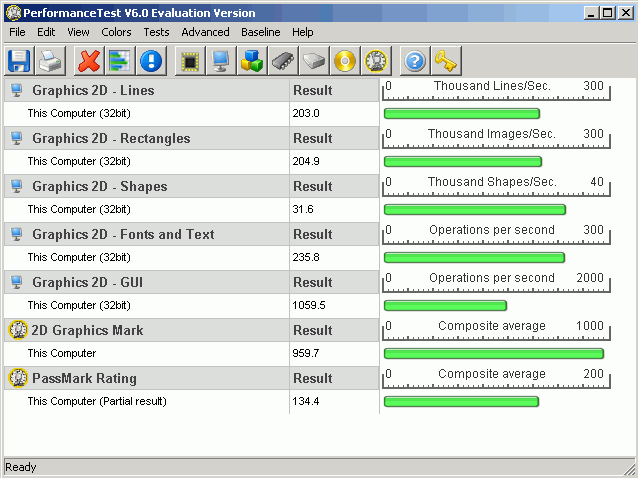Click the run all tests PassMark icon
The image size is (638, 478).
[376, 61]
